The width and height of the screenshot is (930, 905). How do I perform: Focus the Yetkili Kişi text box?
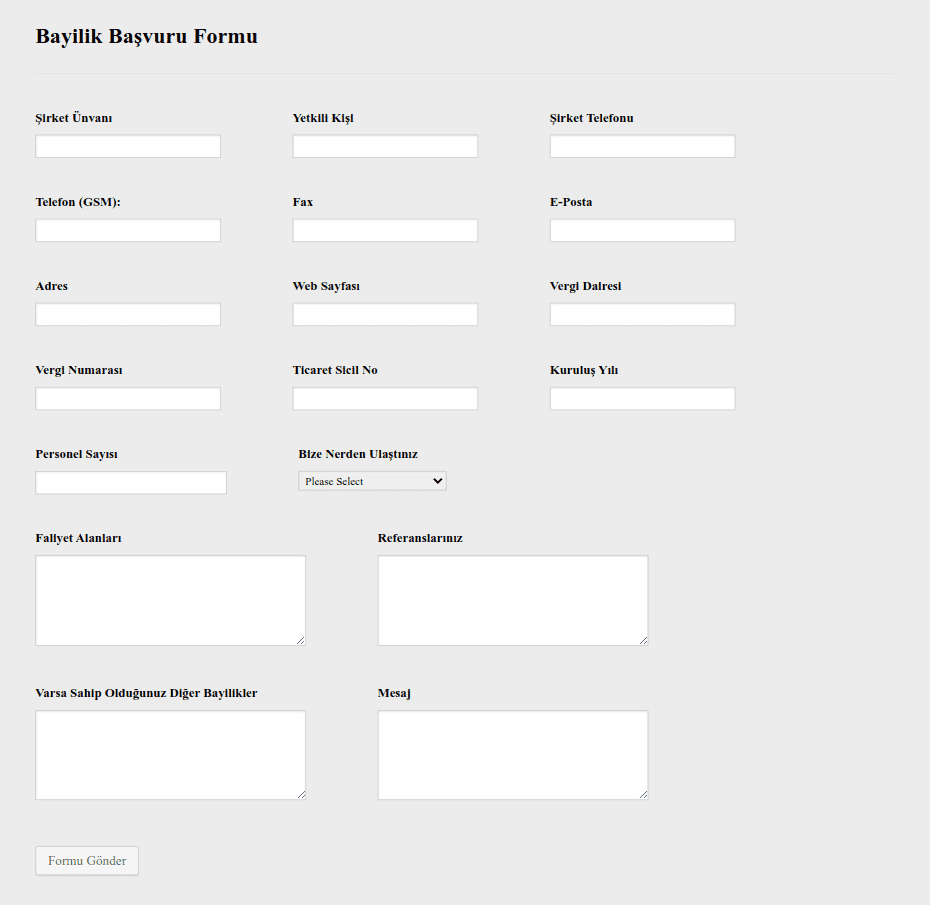pos(385,147)
